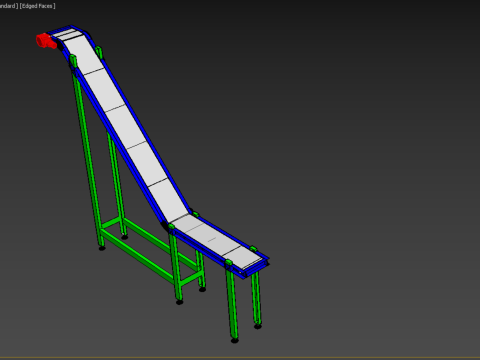Open the [Edged Faces] viewport shading menu
The width and height of the screenshot is (480, 360).
click(37, 6)
